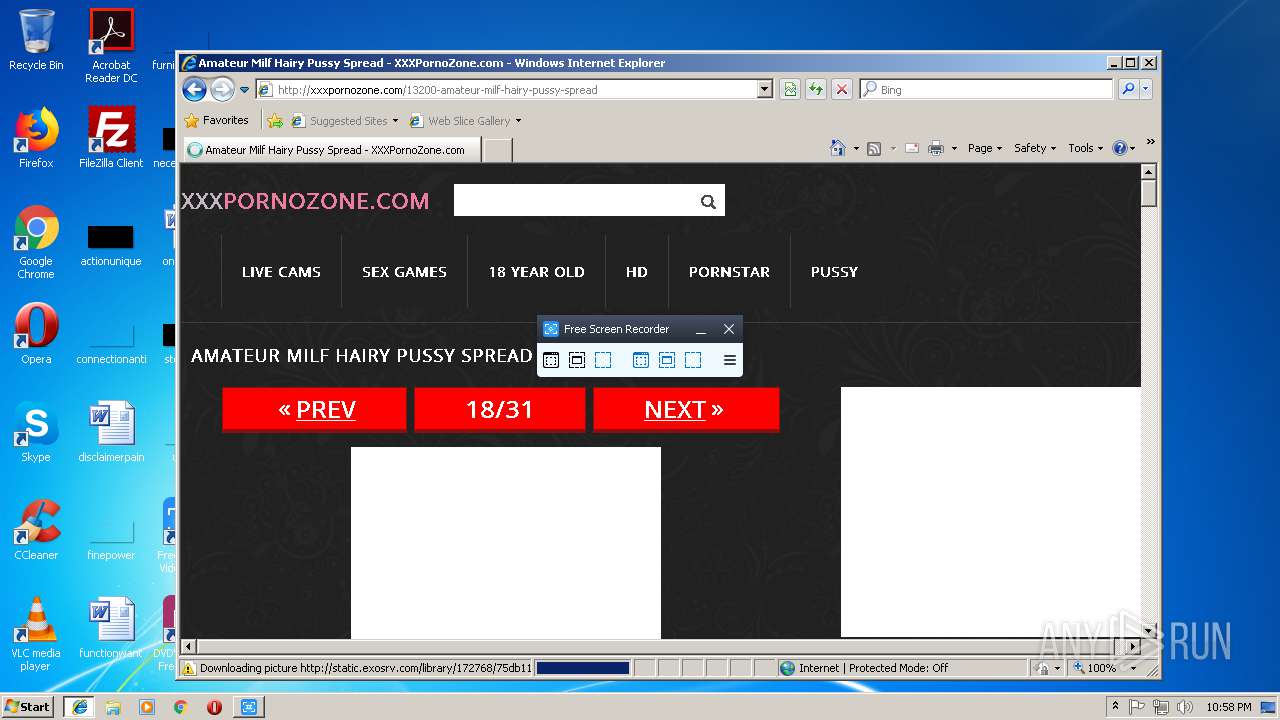
Task: Click the Help question mark icon
Action: coord(1119,148)
